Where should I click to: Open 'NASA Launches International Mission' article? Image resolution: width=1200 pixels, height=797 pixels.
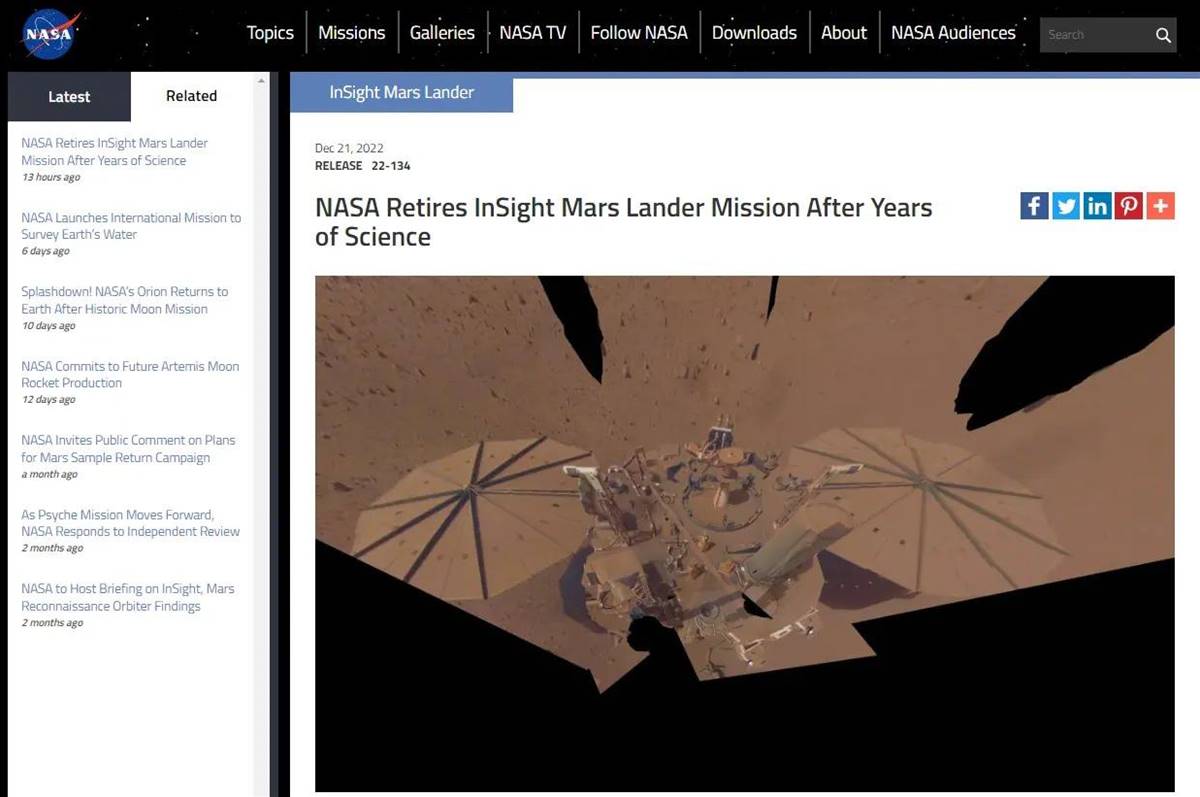[x=131, y=226]
